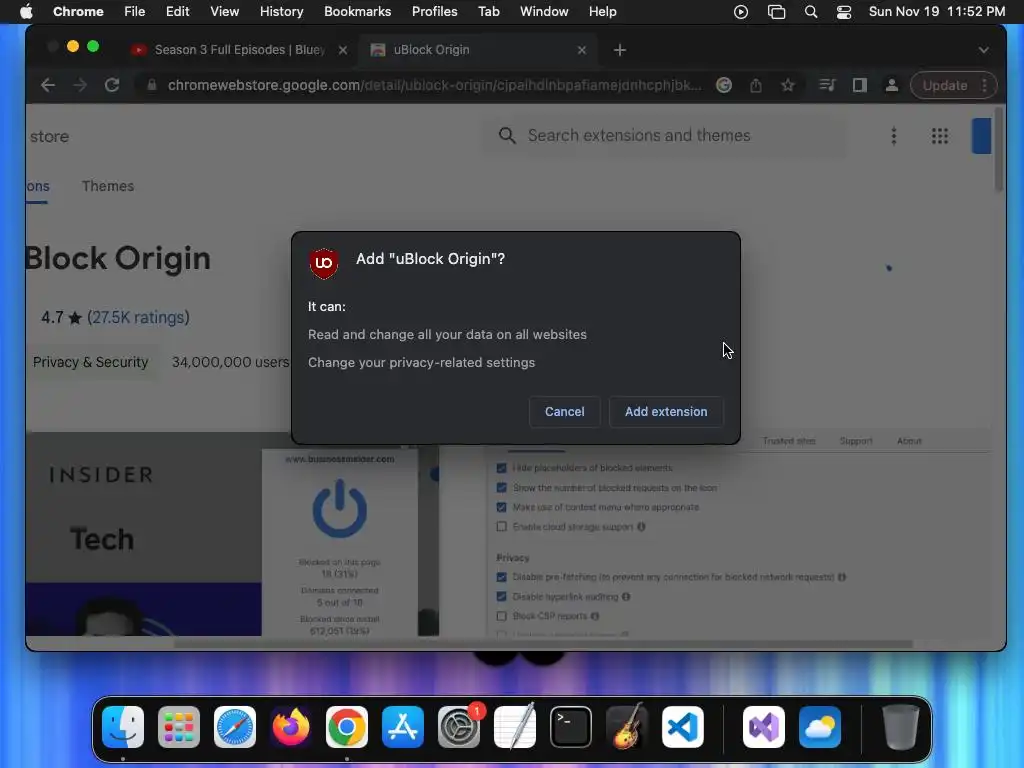Click the Update button in Chrome toolbar

tap(953, 85)
